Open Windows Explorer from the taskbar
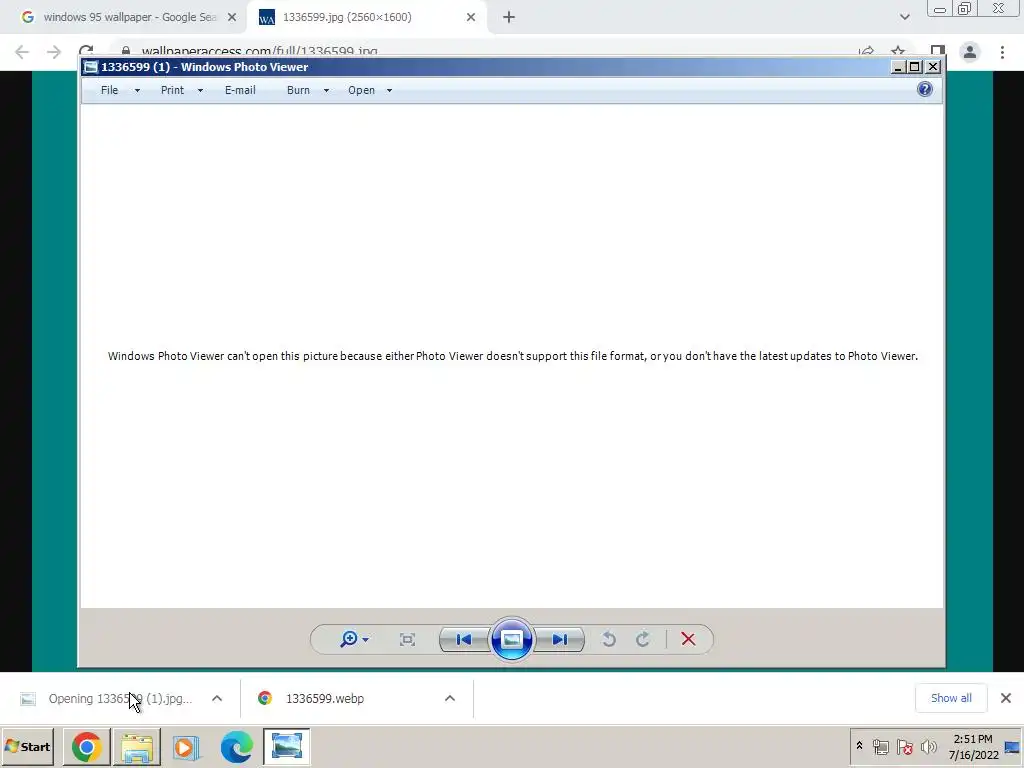 point(136,746)
